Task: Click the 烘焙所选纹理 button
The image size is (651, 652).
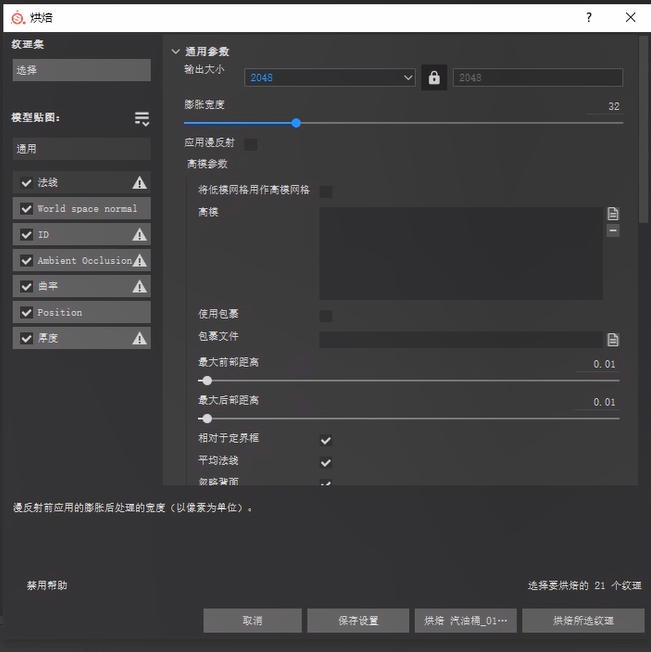Action: tap(583, 621)
